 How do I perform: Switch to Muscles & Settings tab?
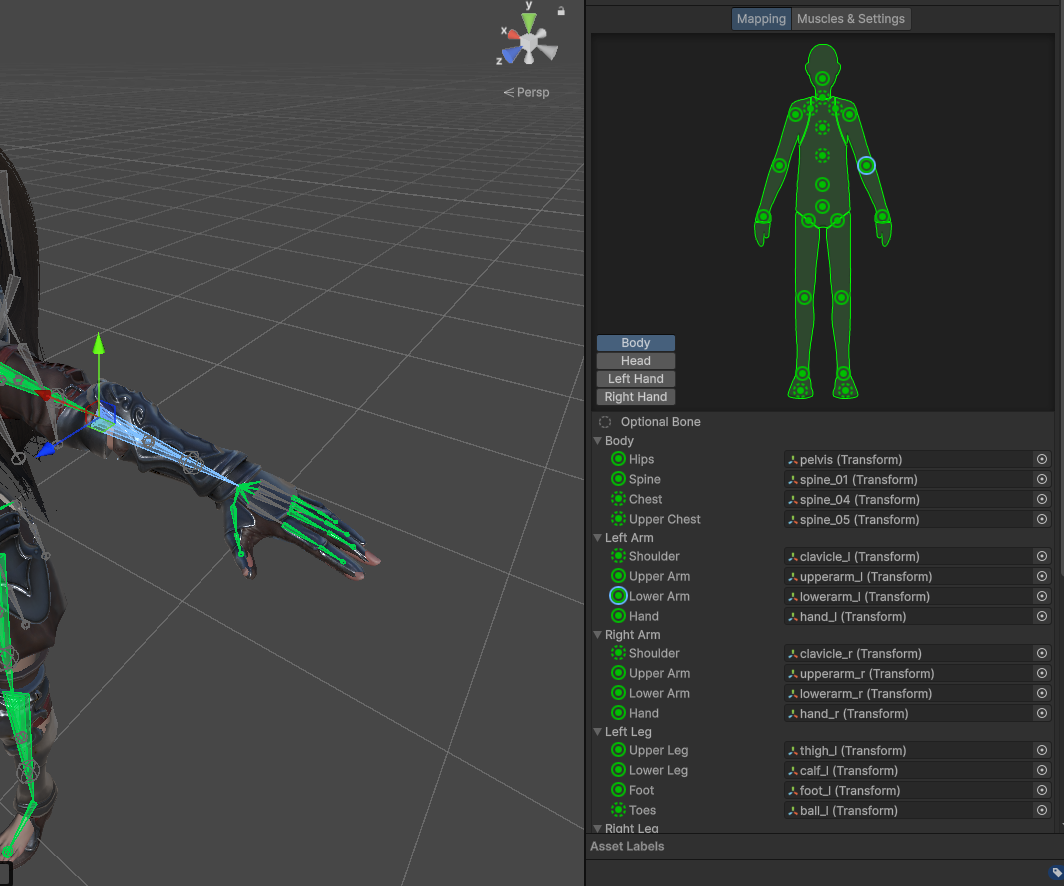[x=850, y=19]
